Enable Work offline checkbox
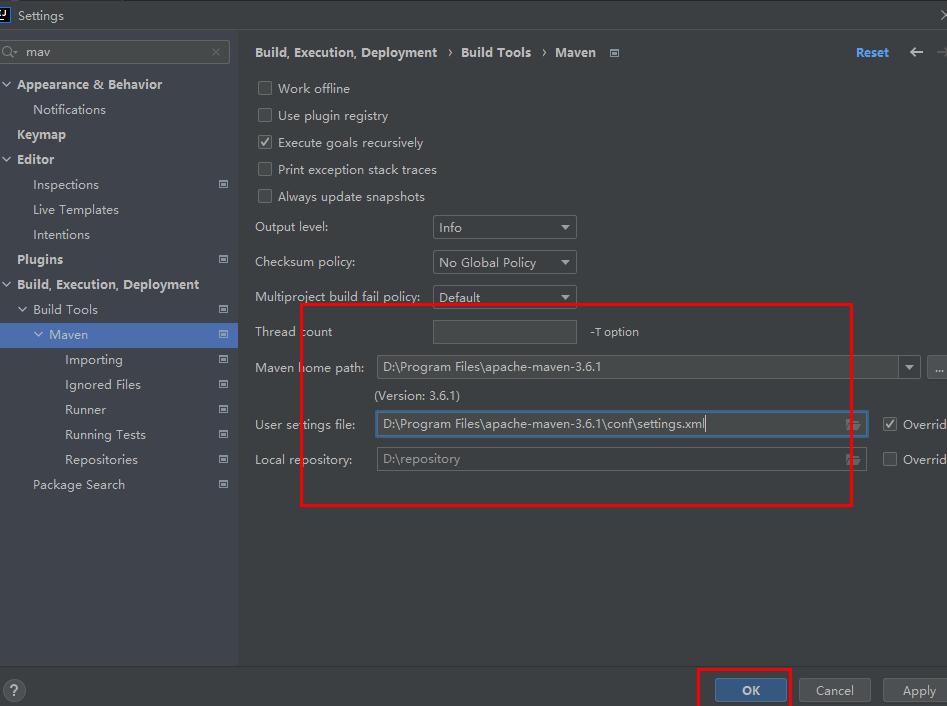Image resolution: width=947 pixels, height=706 pixels. [265, 88]
